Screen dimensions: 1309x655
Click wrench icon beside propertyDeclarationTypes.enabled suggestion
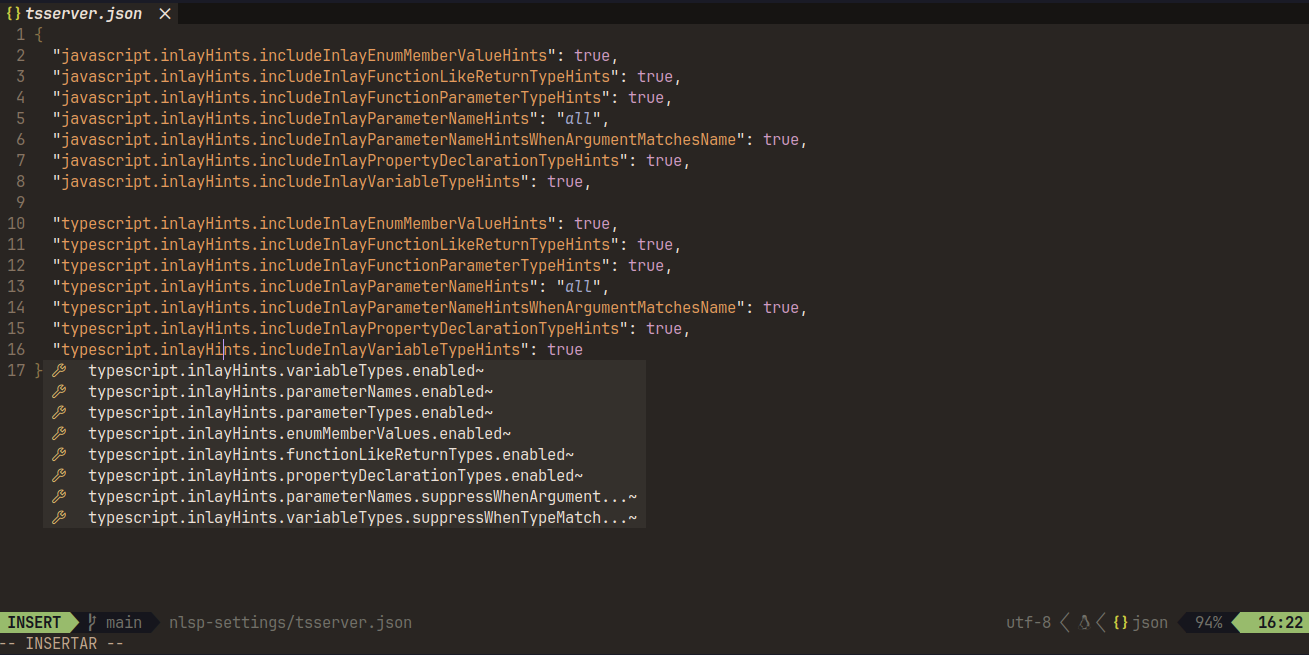59,476
